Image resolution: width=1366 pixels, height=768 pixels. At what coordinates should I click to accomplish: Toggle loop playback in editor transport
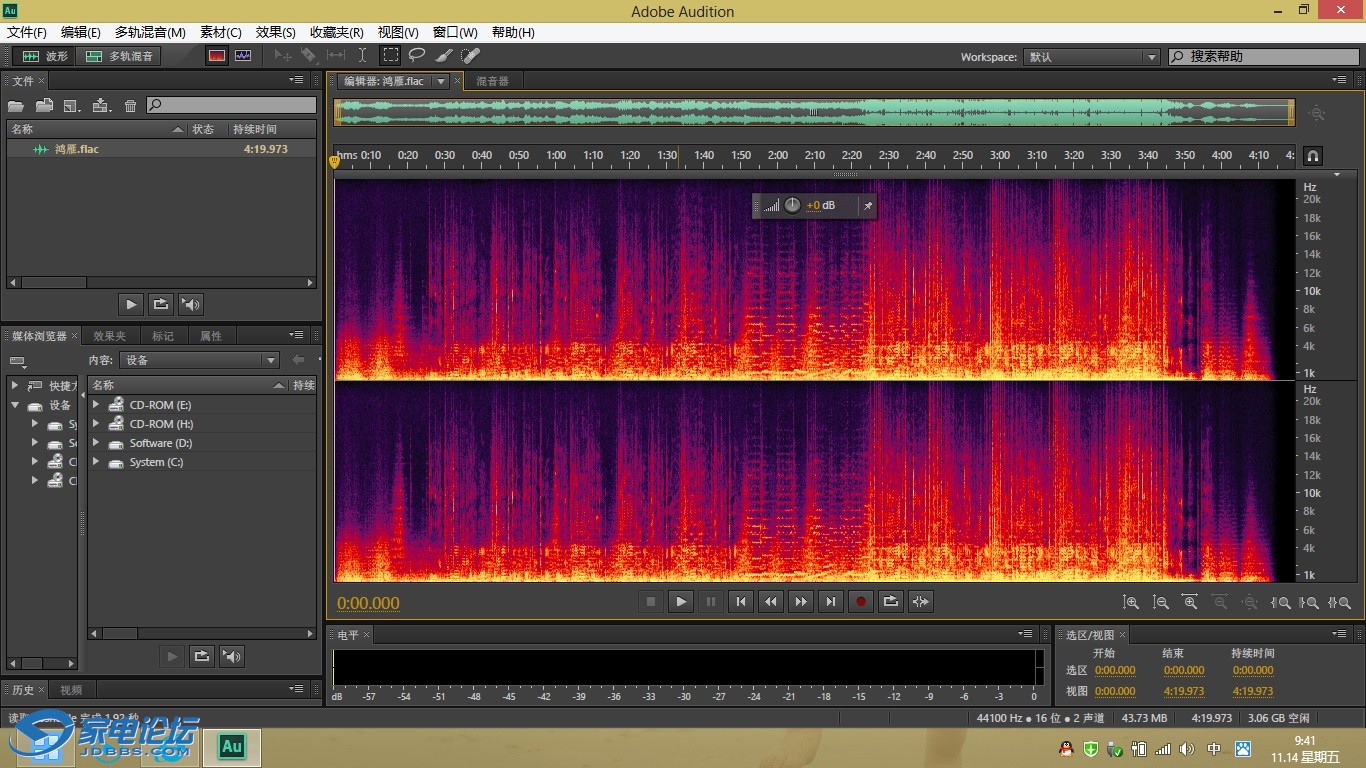[x=891, y=601]
